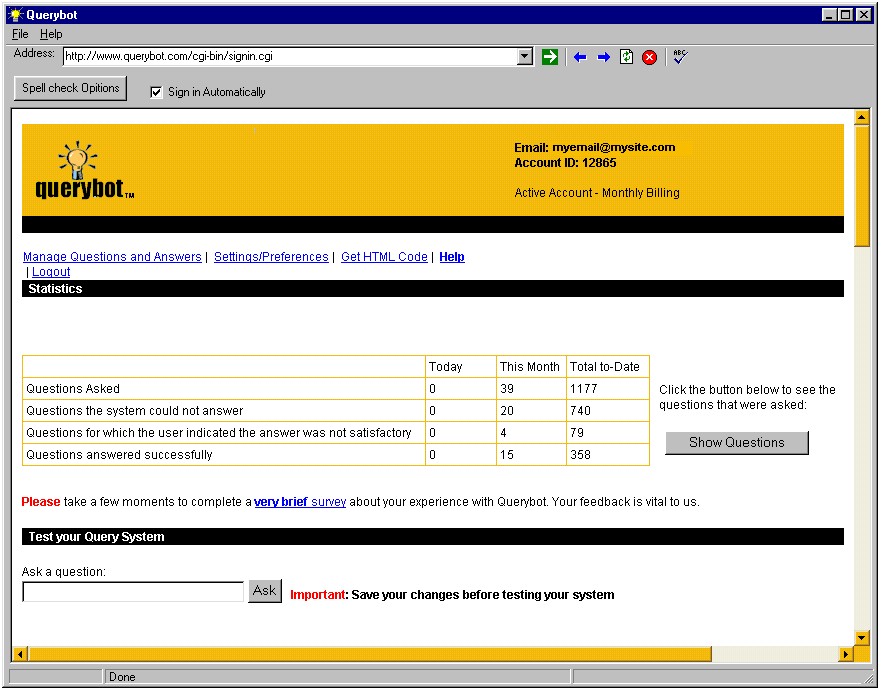Image resolution: width=881 pixels, height=689 pixels.
Task: Click into the Address URL field
Action: click(290, 56)
